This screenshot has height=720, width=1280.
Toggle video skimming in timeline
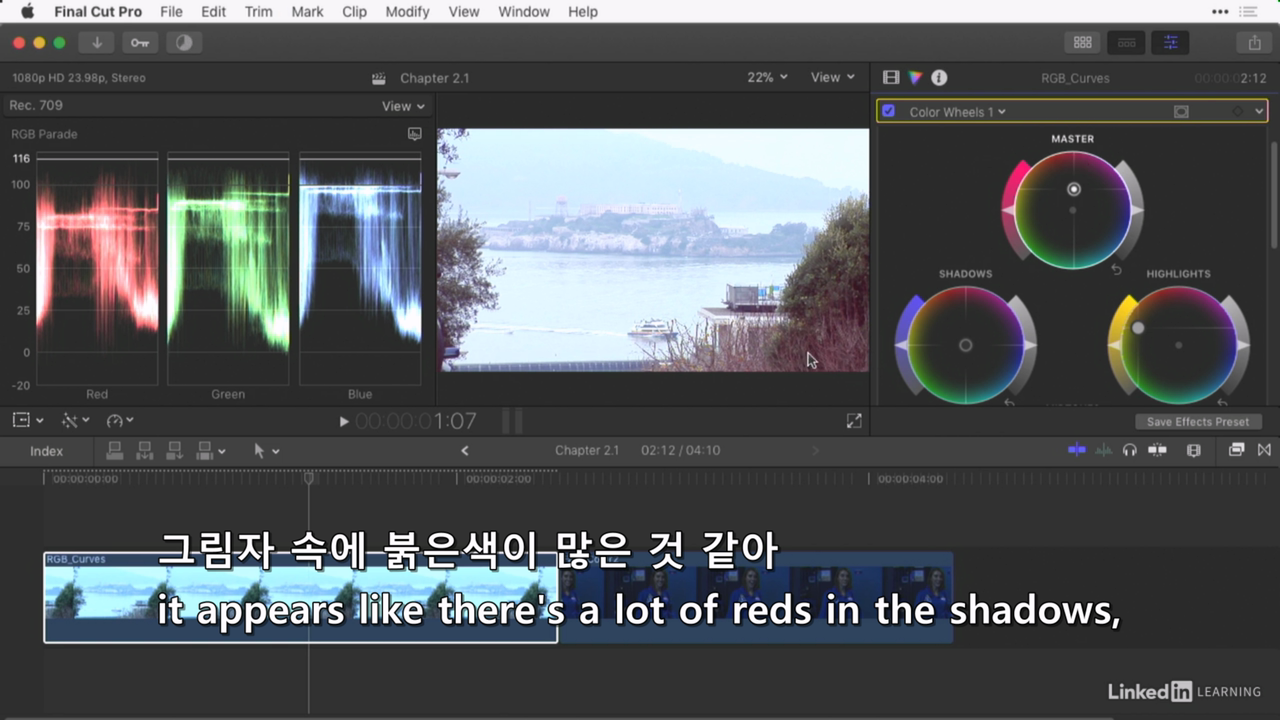tap(1077, 450)
